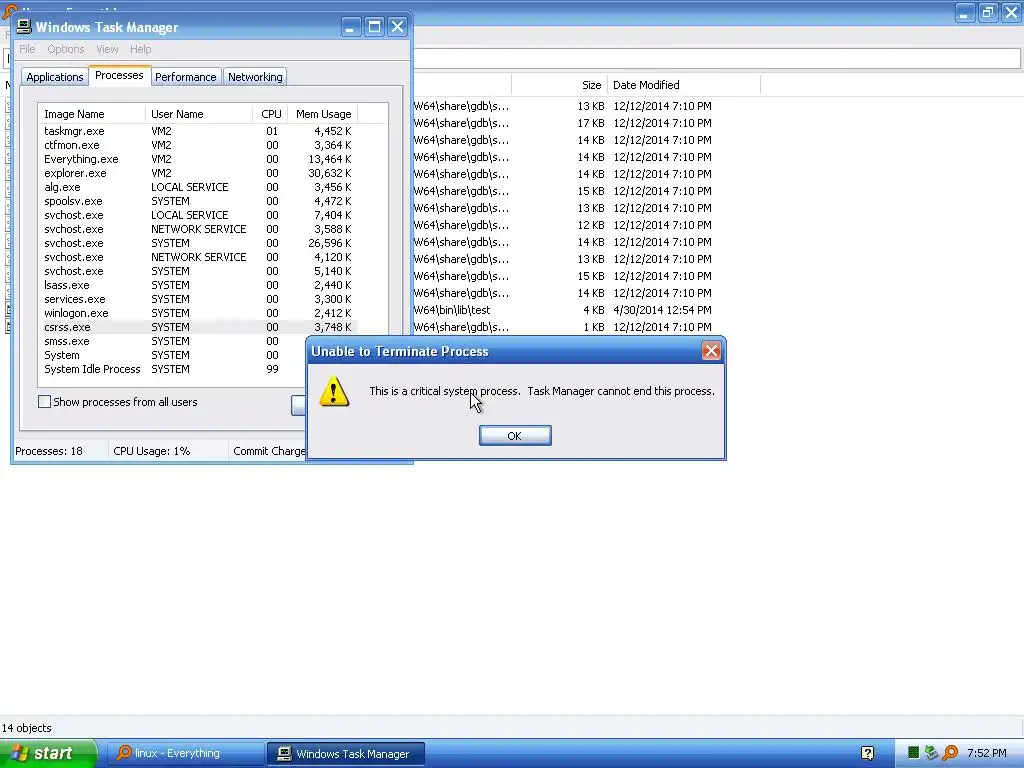This screenshot has height=768, width=1024.
Task: Select the System Idle Process row
Action: point(172,369)
